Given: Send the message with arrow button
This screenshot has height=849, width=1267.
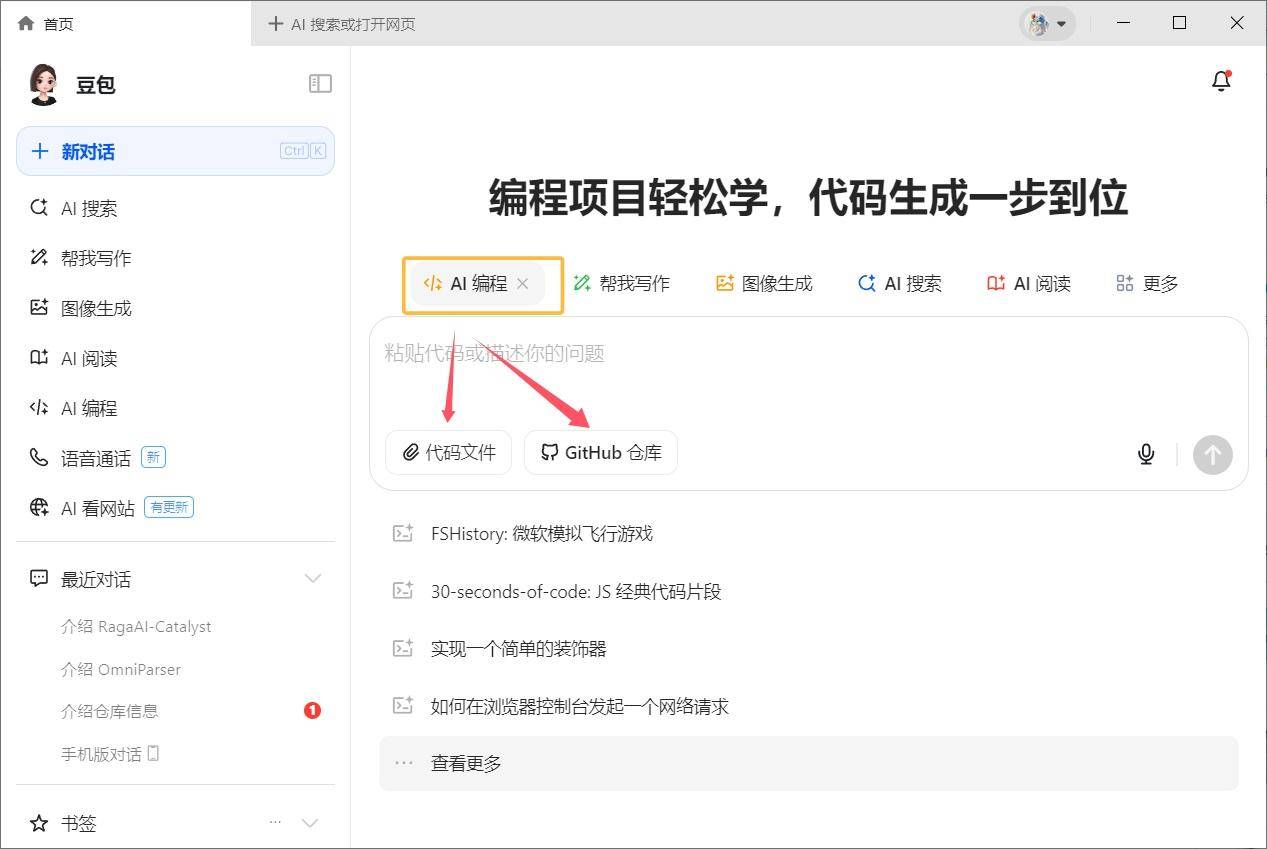Looking at the screenshot, I should point(1212,455).
